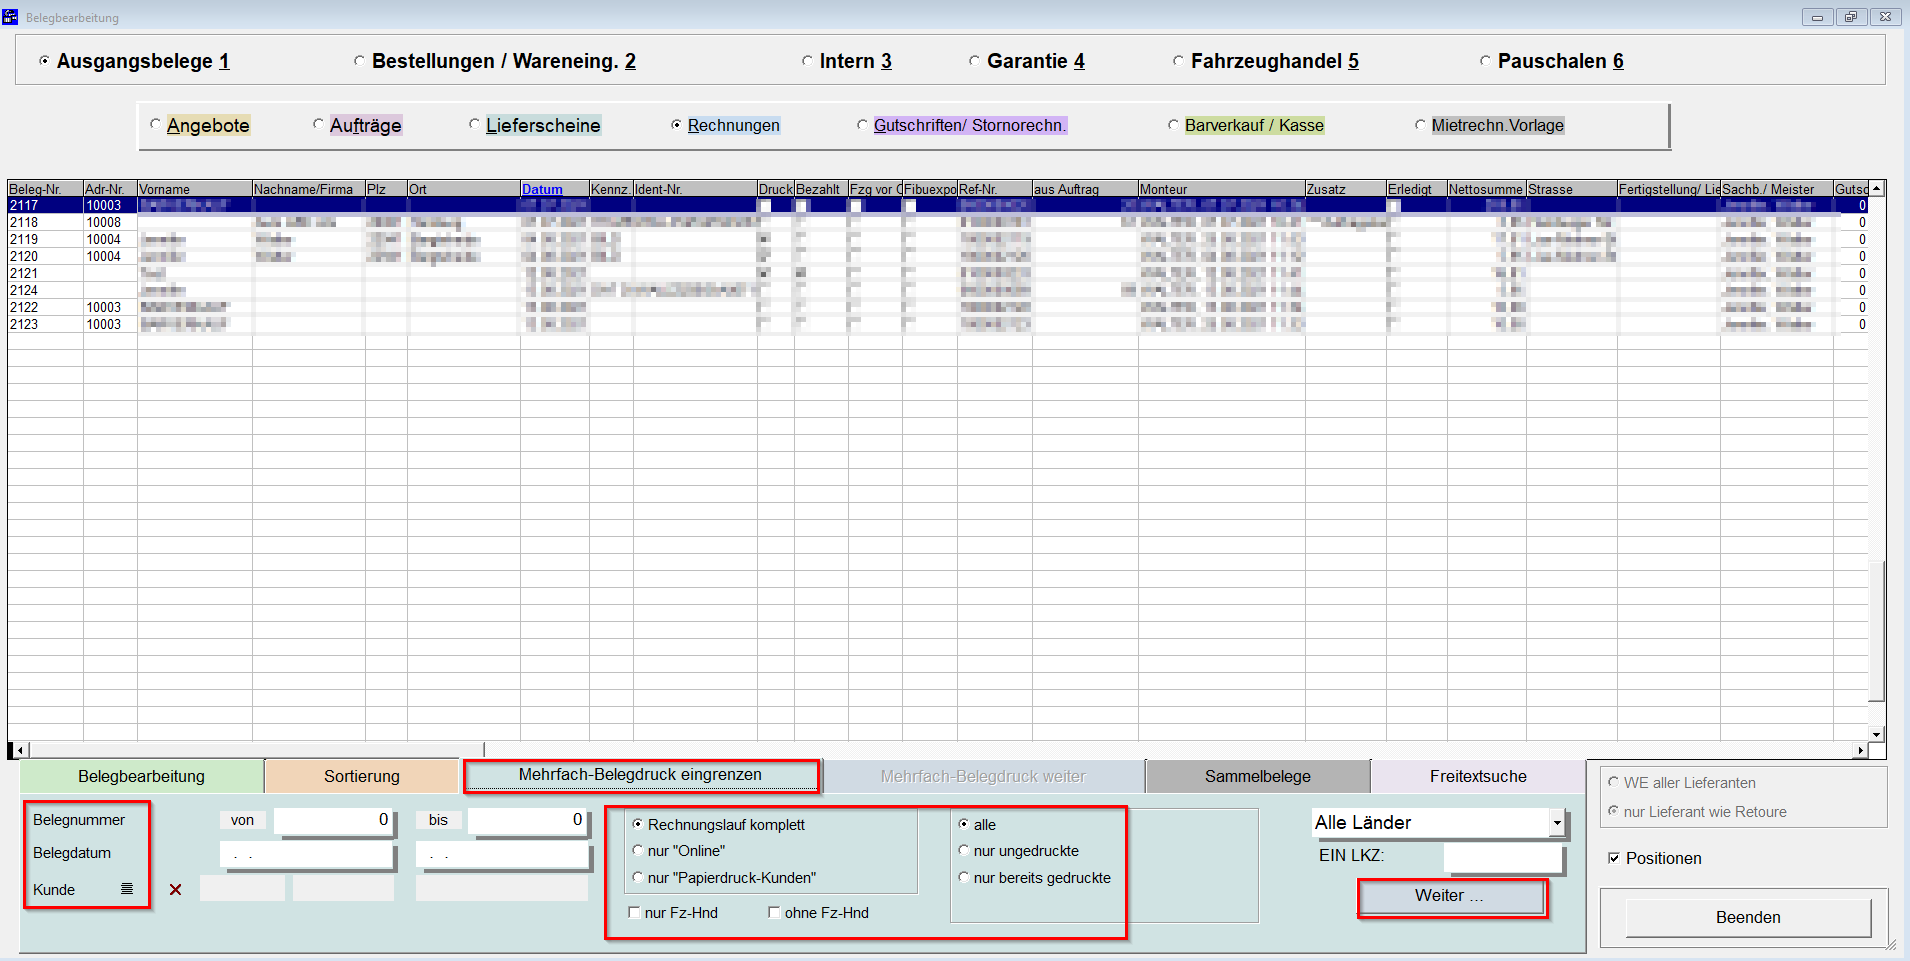Open the Sammelbelege tab
Image resolution: width=1910 pixels, height=961 pixels.
coord(1258,776)
